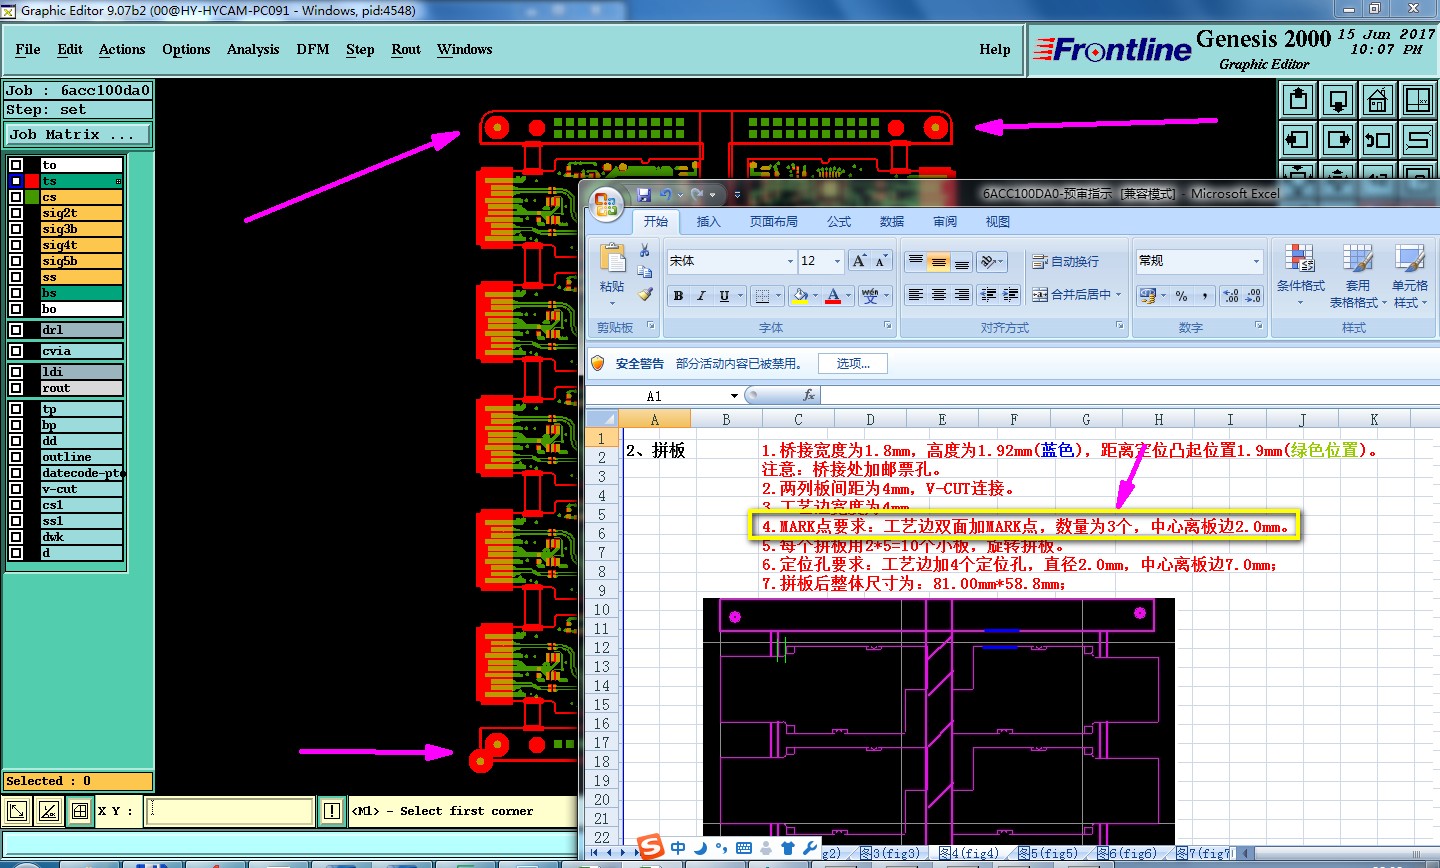Image resolution: width=1440 pixels, height=868 pixels.
Task: Toggle visibility checkbox of layer drl
Action: click(16, 330)
